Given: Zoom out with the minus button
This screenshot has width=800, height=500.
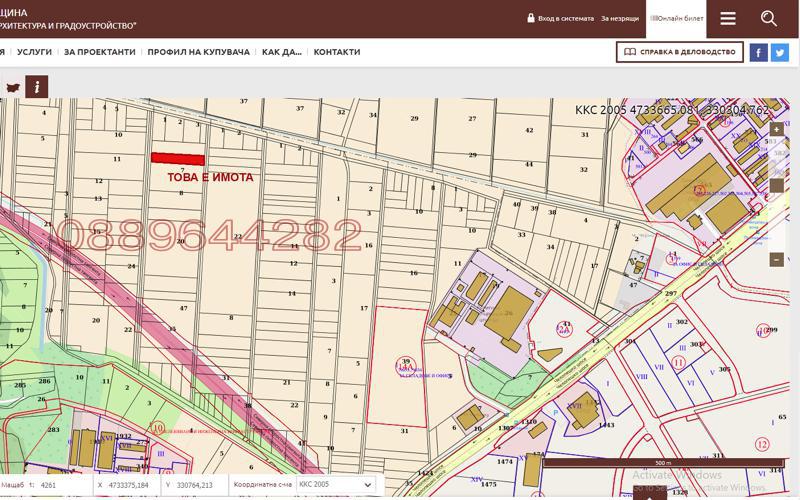Looking at the screenshot, I should [777, 259].
